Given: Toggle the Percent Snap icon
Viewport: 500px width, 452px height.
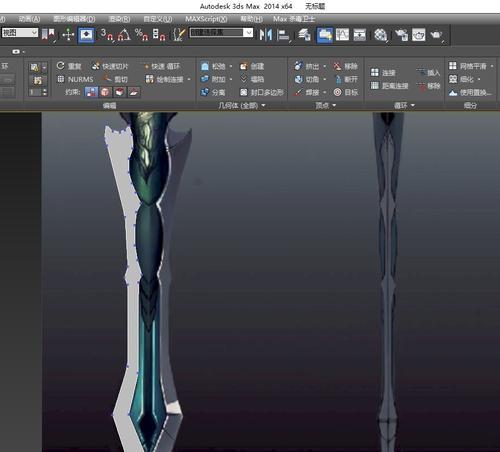Looking at the screenshot, I should [x=141, y=34].
